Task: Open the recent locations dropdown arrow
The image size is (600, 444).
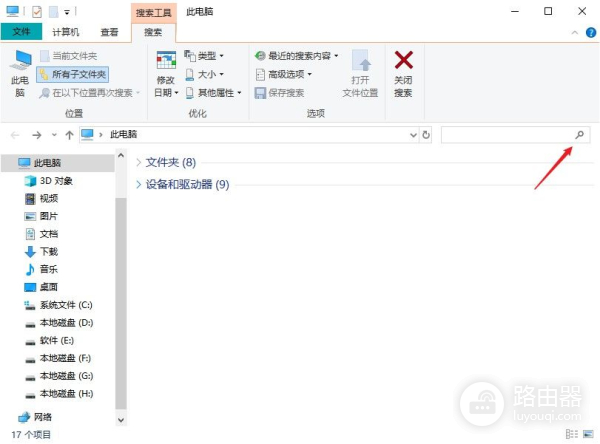Action: 54,135
